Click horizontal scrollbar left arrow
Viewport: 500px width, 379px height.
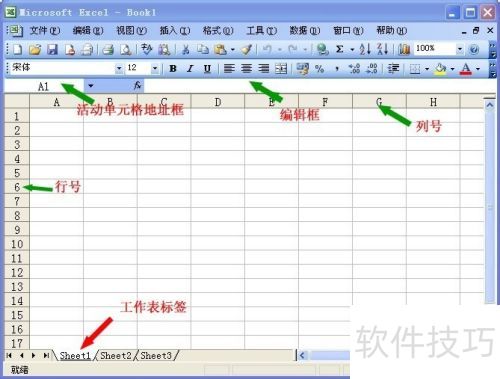[x=302, y=356]
